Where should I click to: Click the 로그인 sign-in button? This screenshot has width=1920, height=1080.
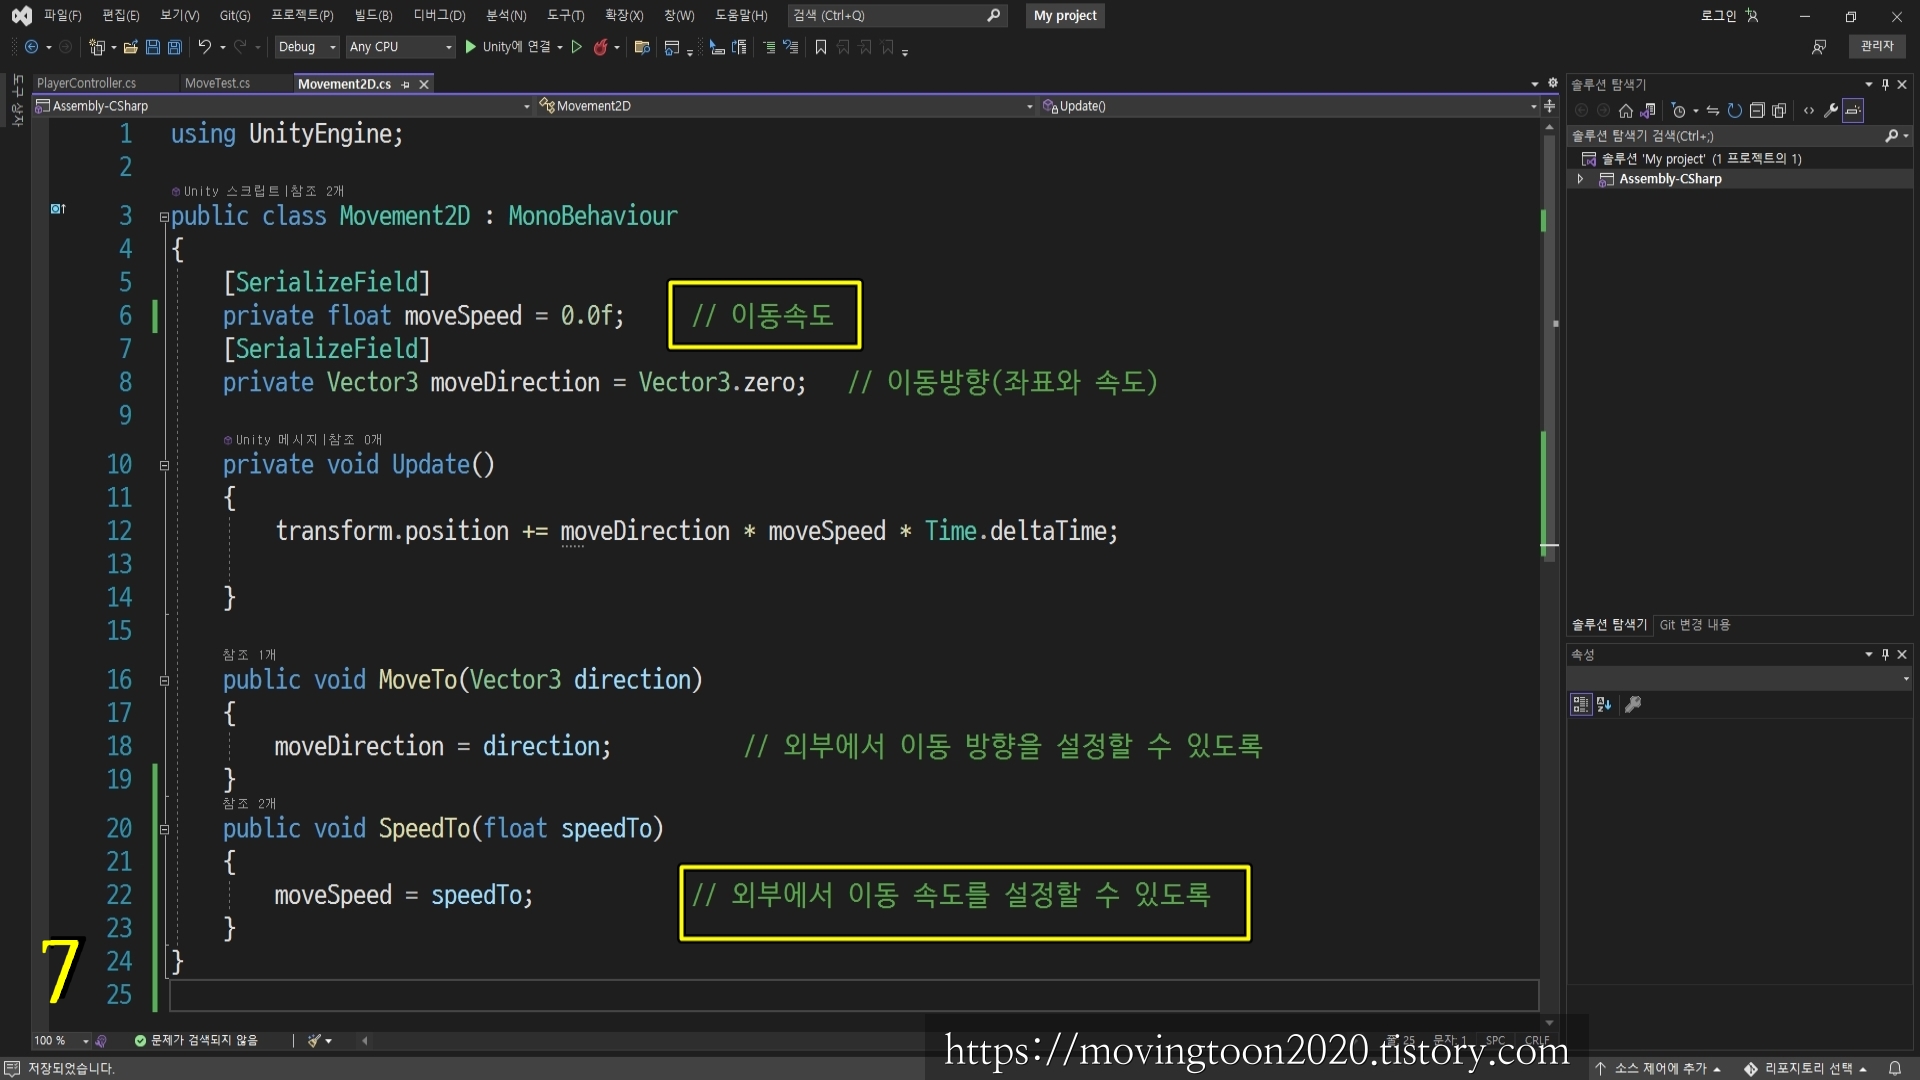(x=1729, y=16)
